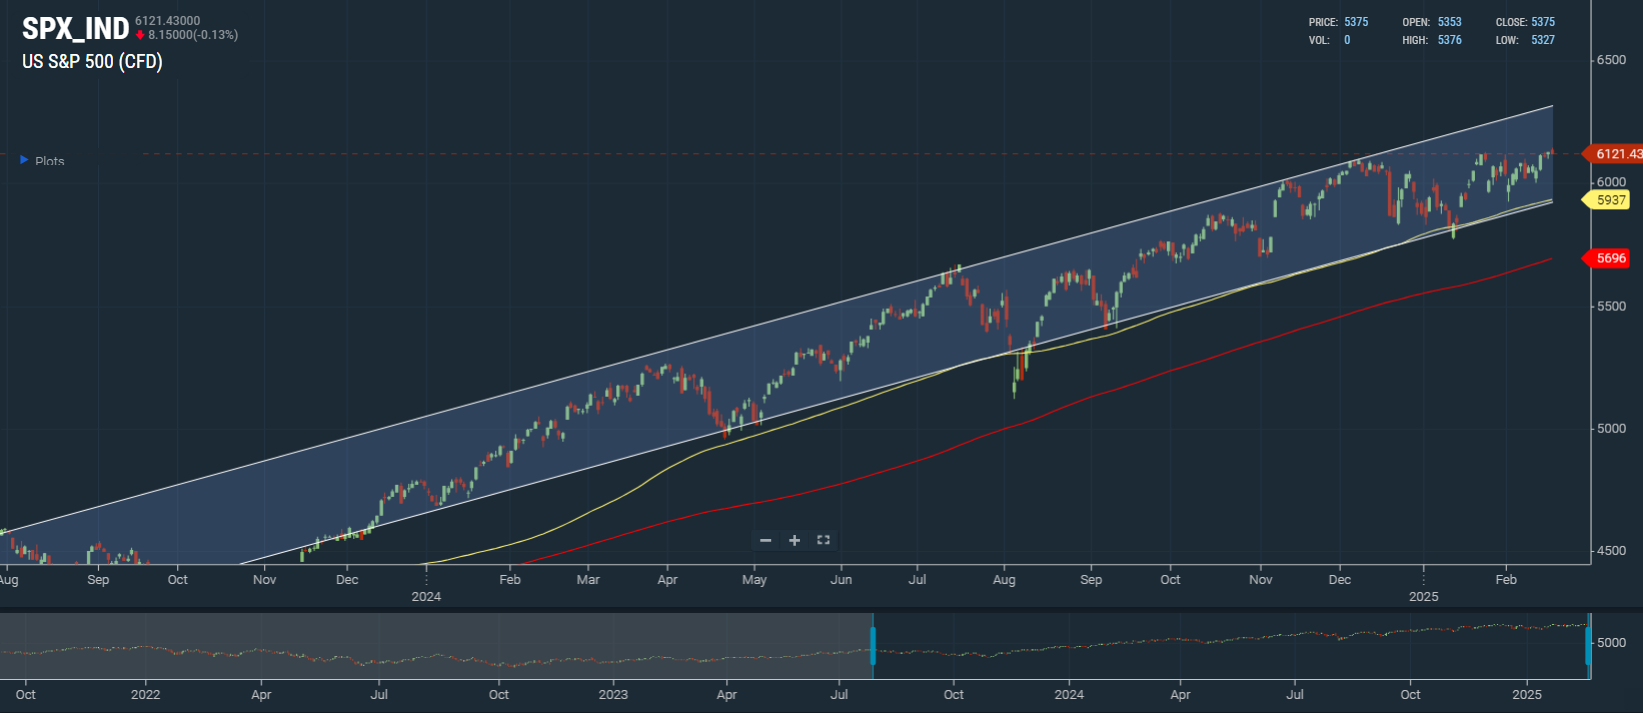Click the "8.15000(-0.13%)" change value
Screen dimensions: 1643x713
193,35
